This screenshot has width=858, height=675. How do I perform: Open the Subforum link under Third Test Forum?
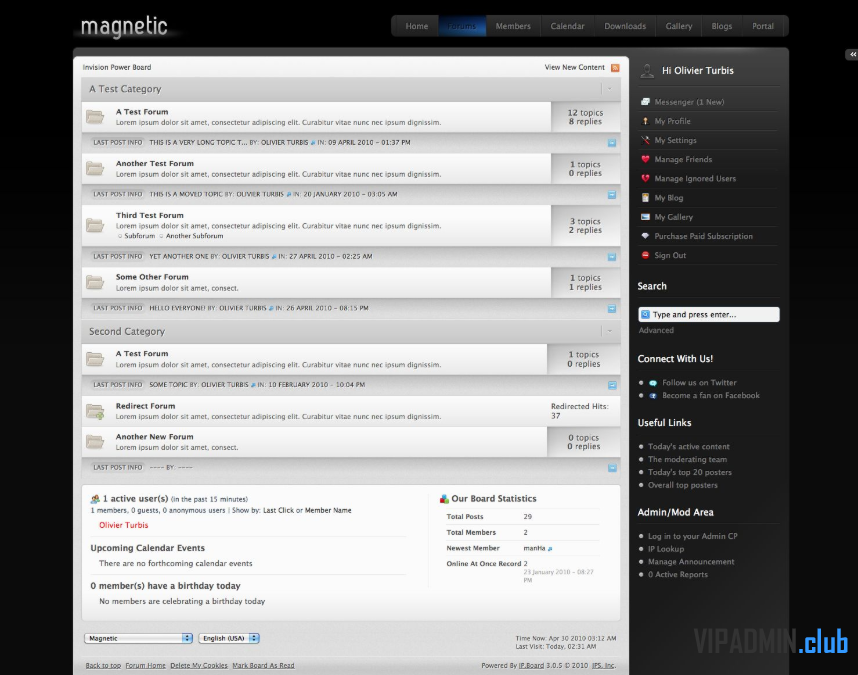click(x=140, y=236)
